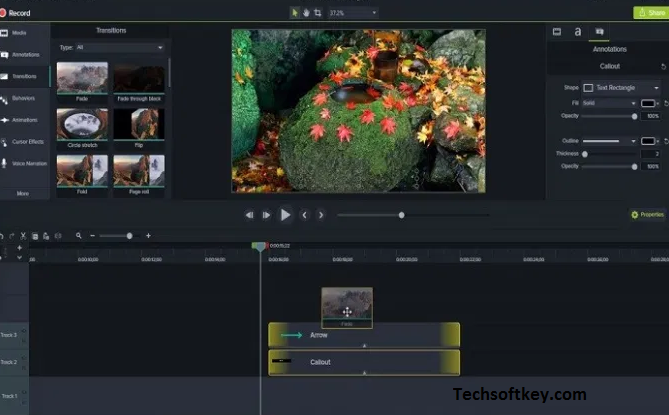Click the Copy icon in the timeline toolbar

(x=35, y=236)
